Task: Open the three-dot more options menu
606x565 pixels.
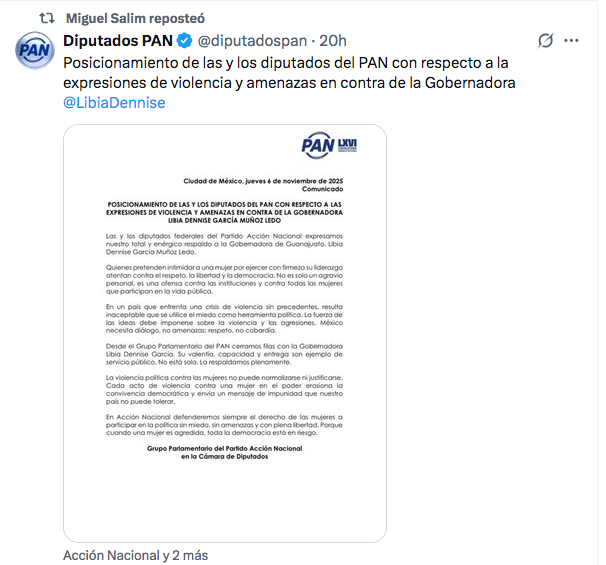Action: (x=571, y=40)
